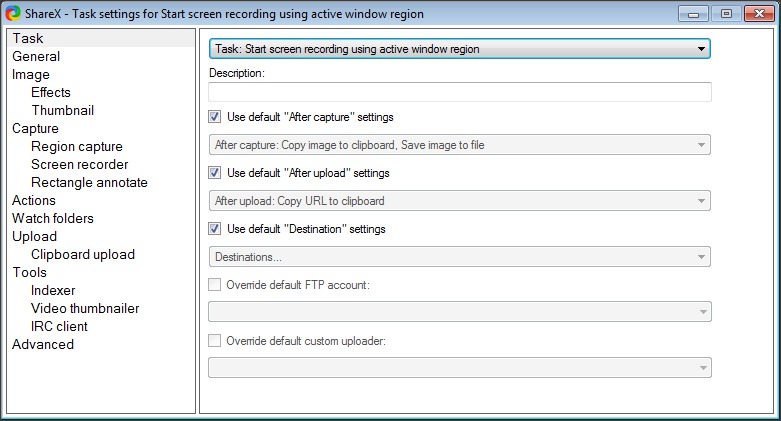
Task: Click the ShareX logo icon in title bar
Action: point(13,14)
